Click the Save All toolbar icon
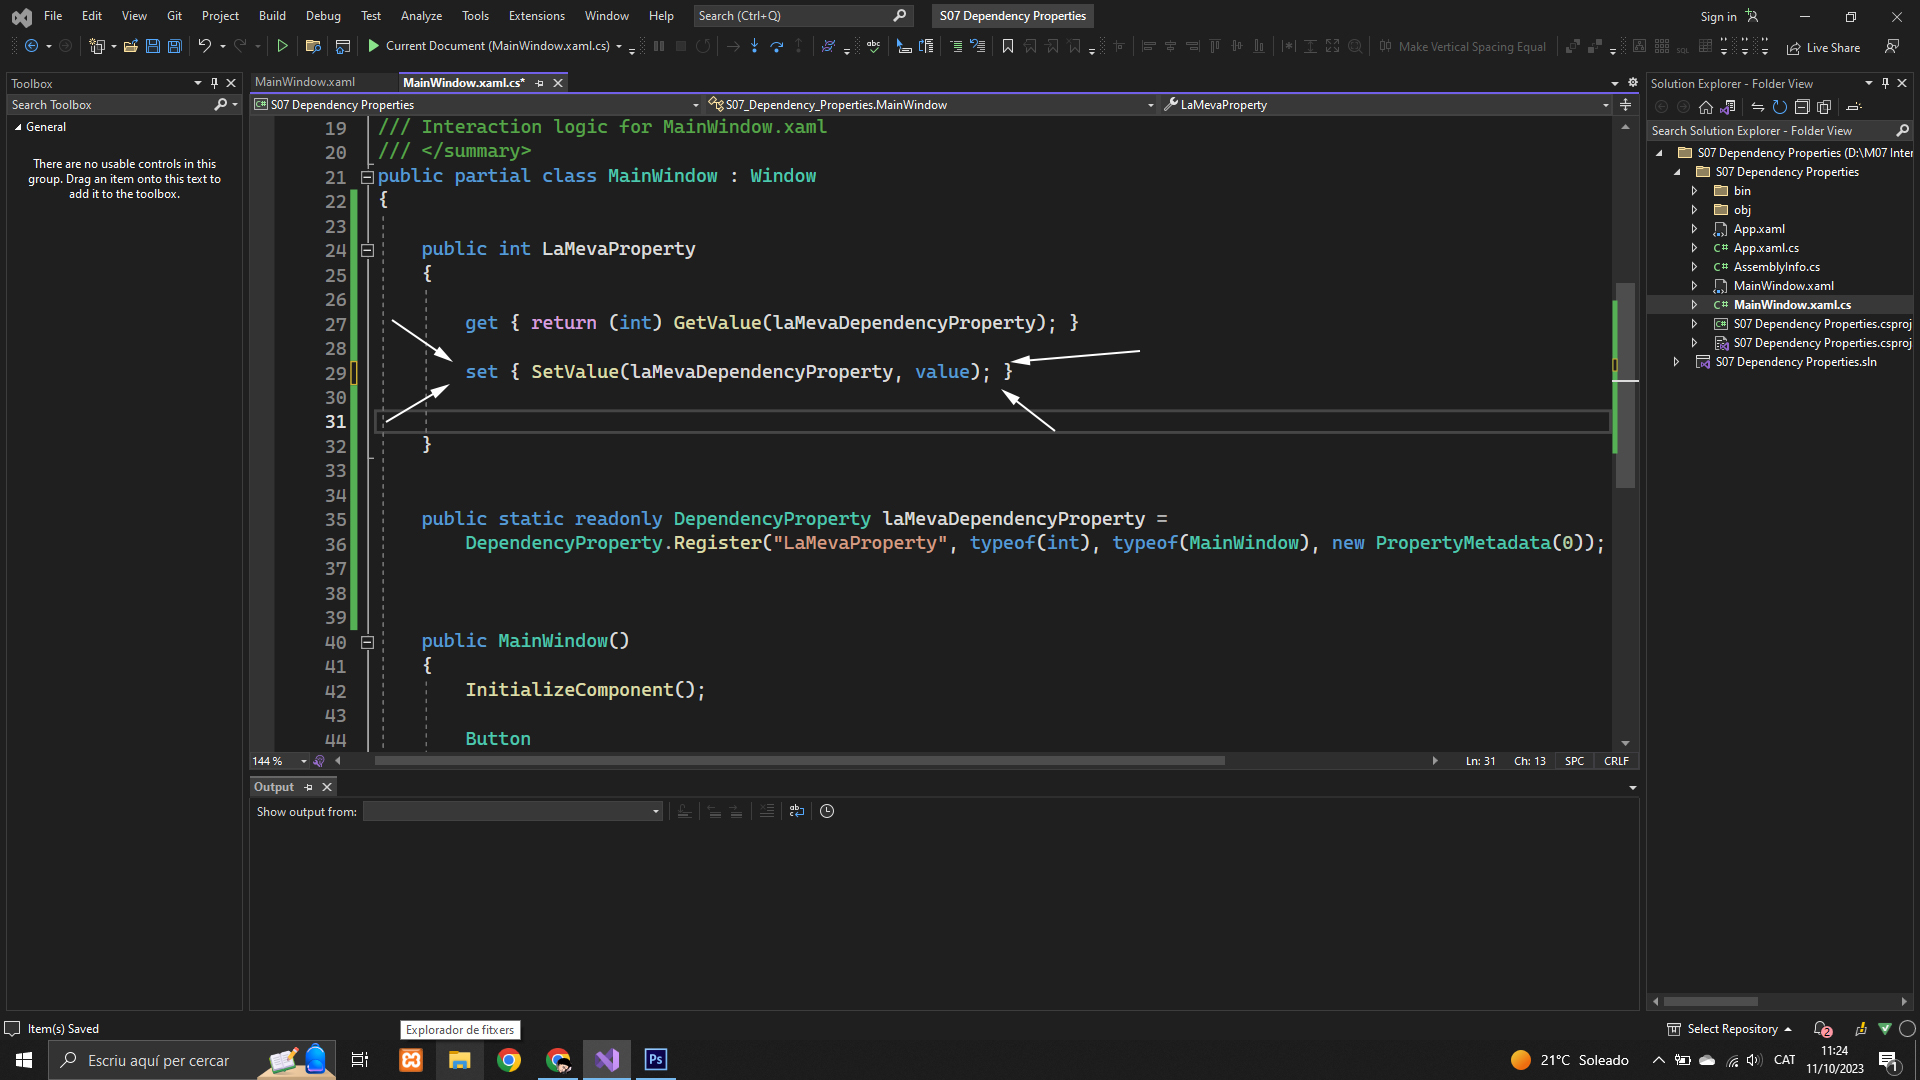Image resolution: width=1920 pixels, height=1080 pixels. click(174, 46)
